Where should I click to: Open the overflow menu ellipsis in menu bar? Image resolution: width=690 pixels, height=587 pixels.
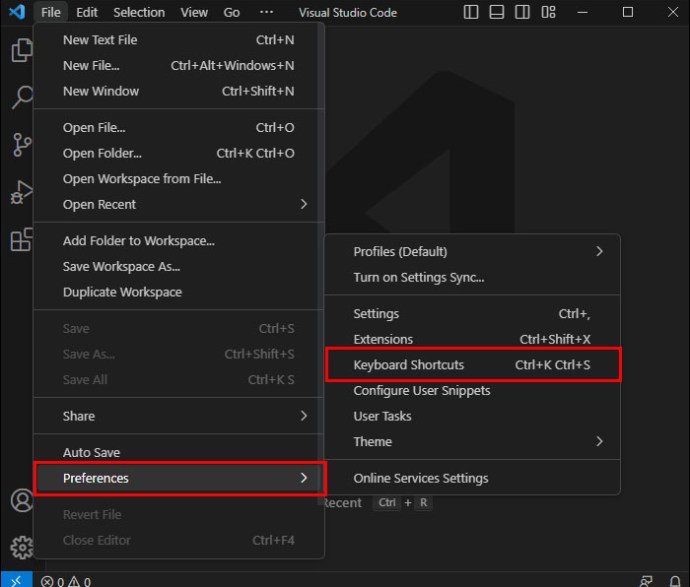(x=266, y=12)
